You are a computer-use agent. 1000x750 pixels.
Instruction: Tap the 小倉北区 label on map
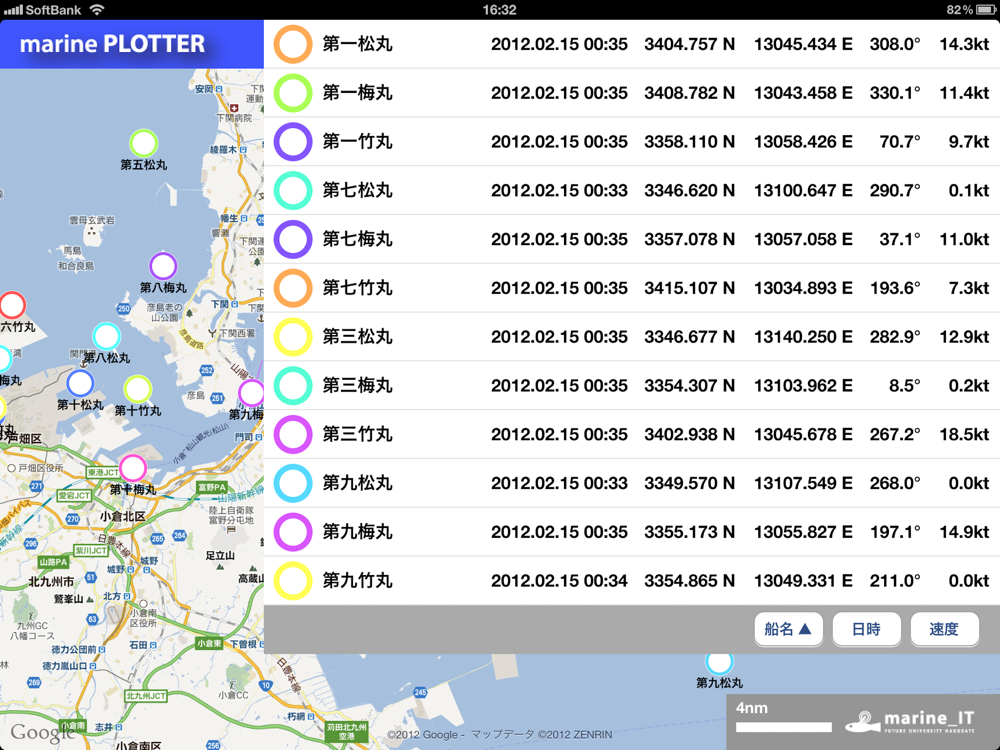coord(122,517)
